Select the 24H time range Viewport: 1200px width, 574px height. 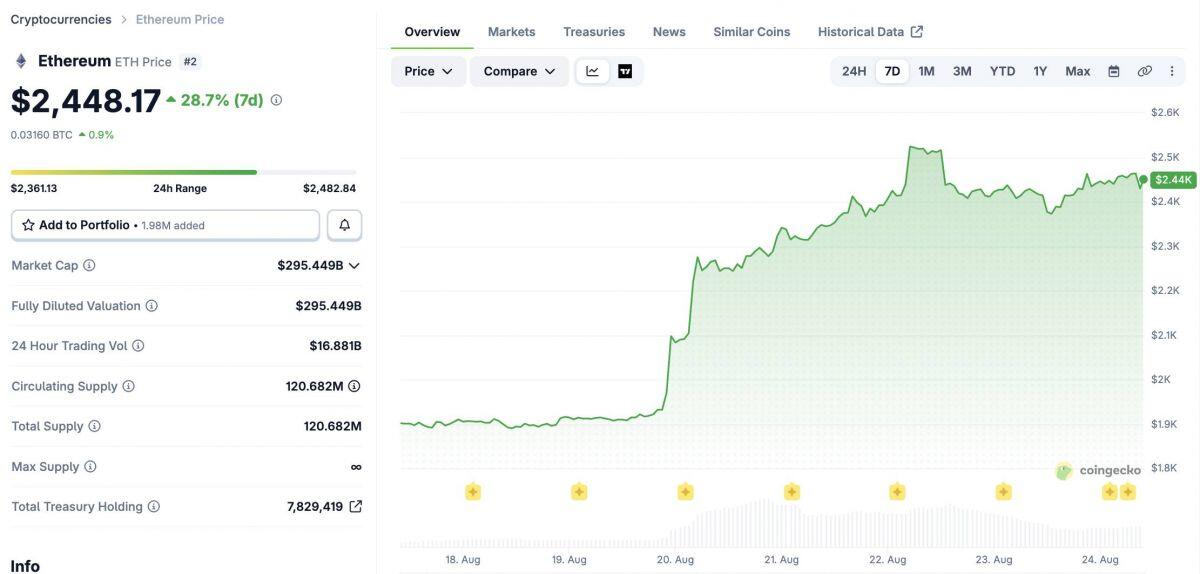(854, 71)
